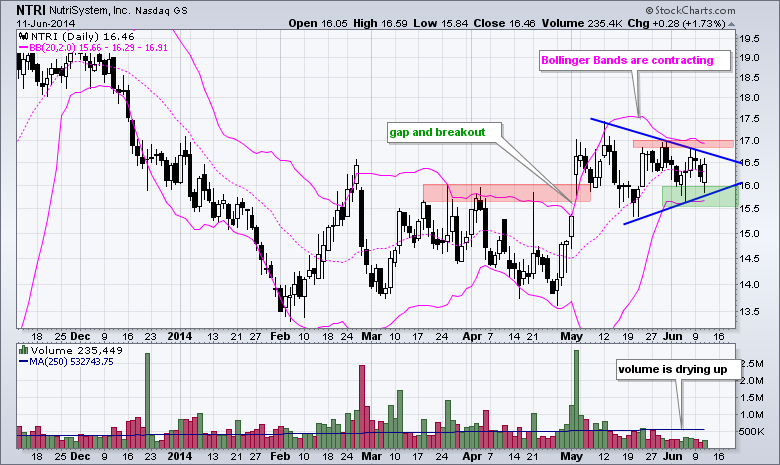Click the tallest green volume bar in May
This screenshot has width=780, height=465.
(576, 399)
